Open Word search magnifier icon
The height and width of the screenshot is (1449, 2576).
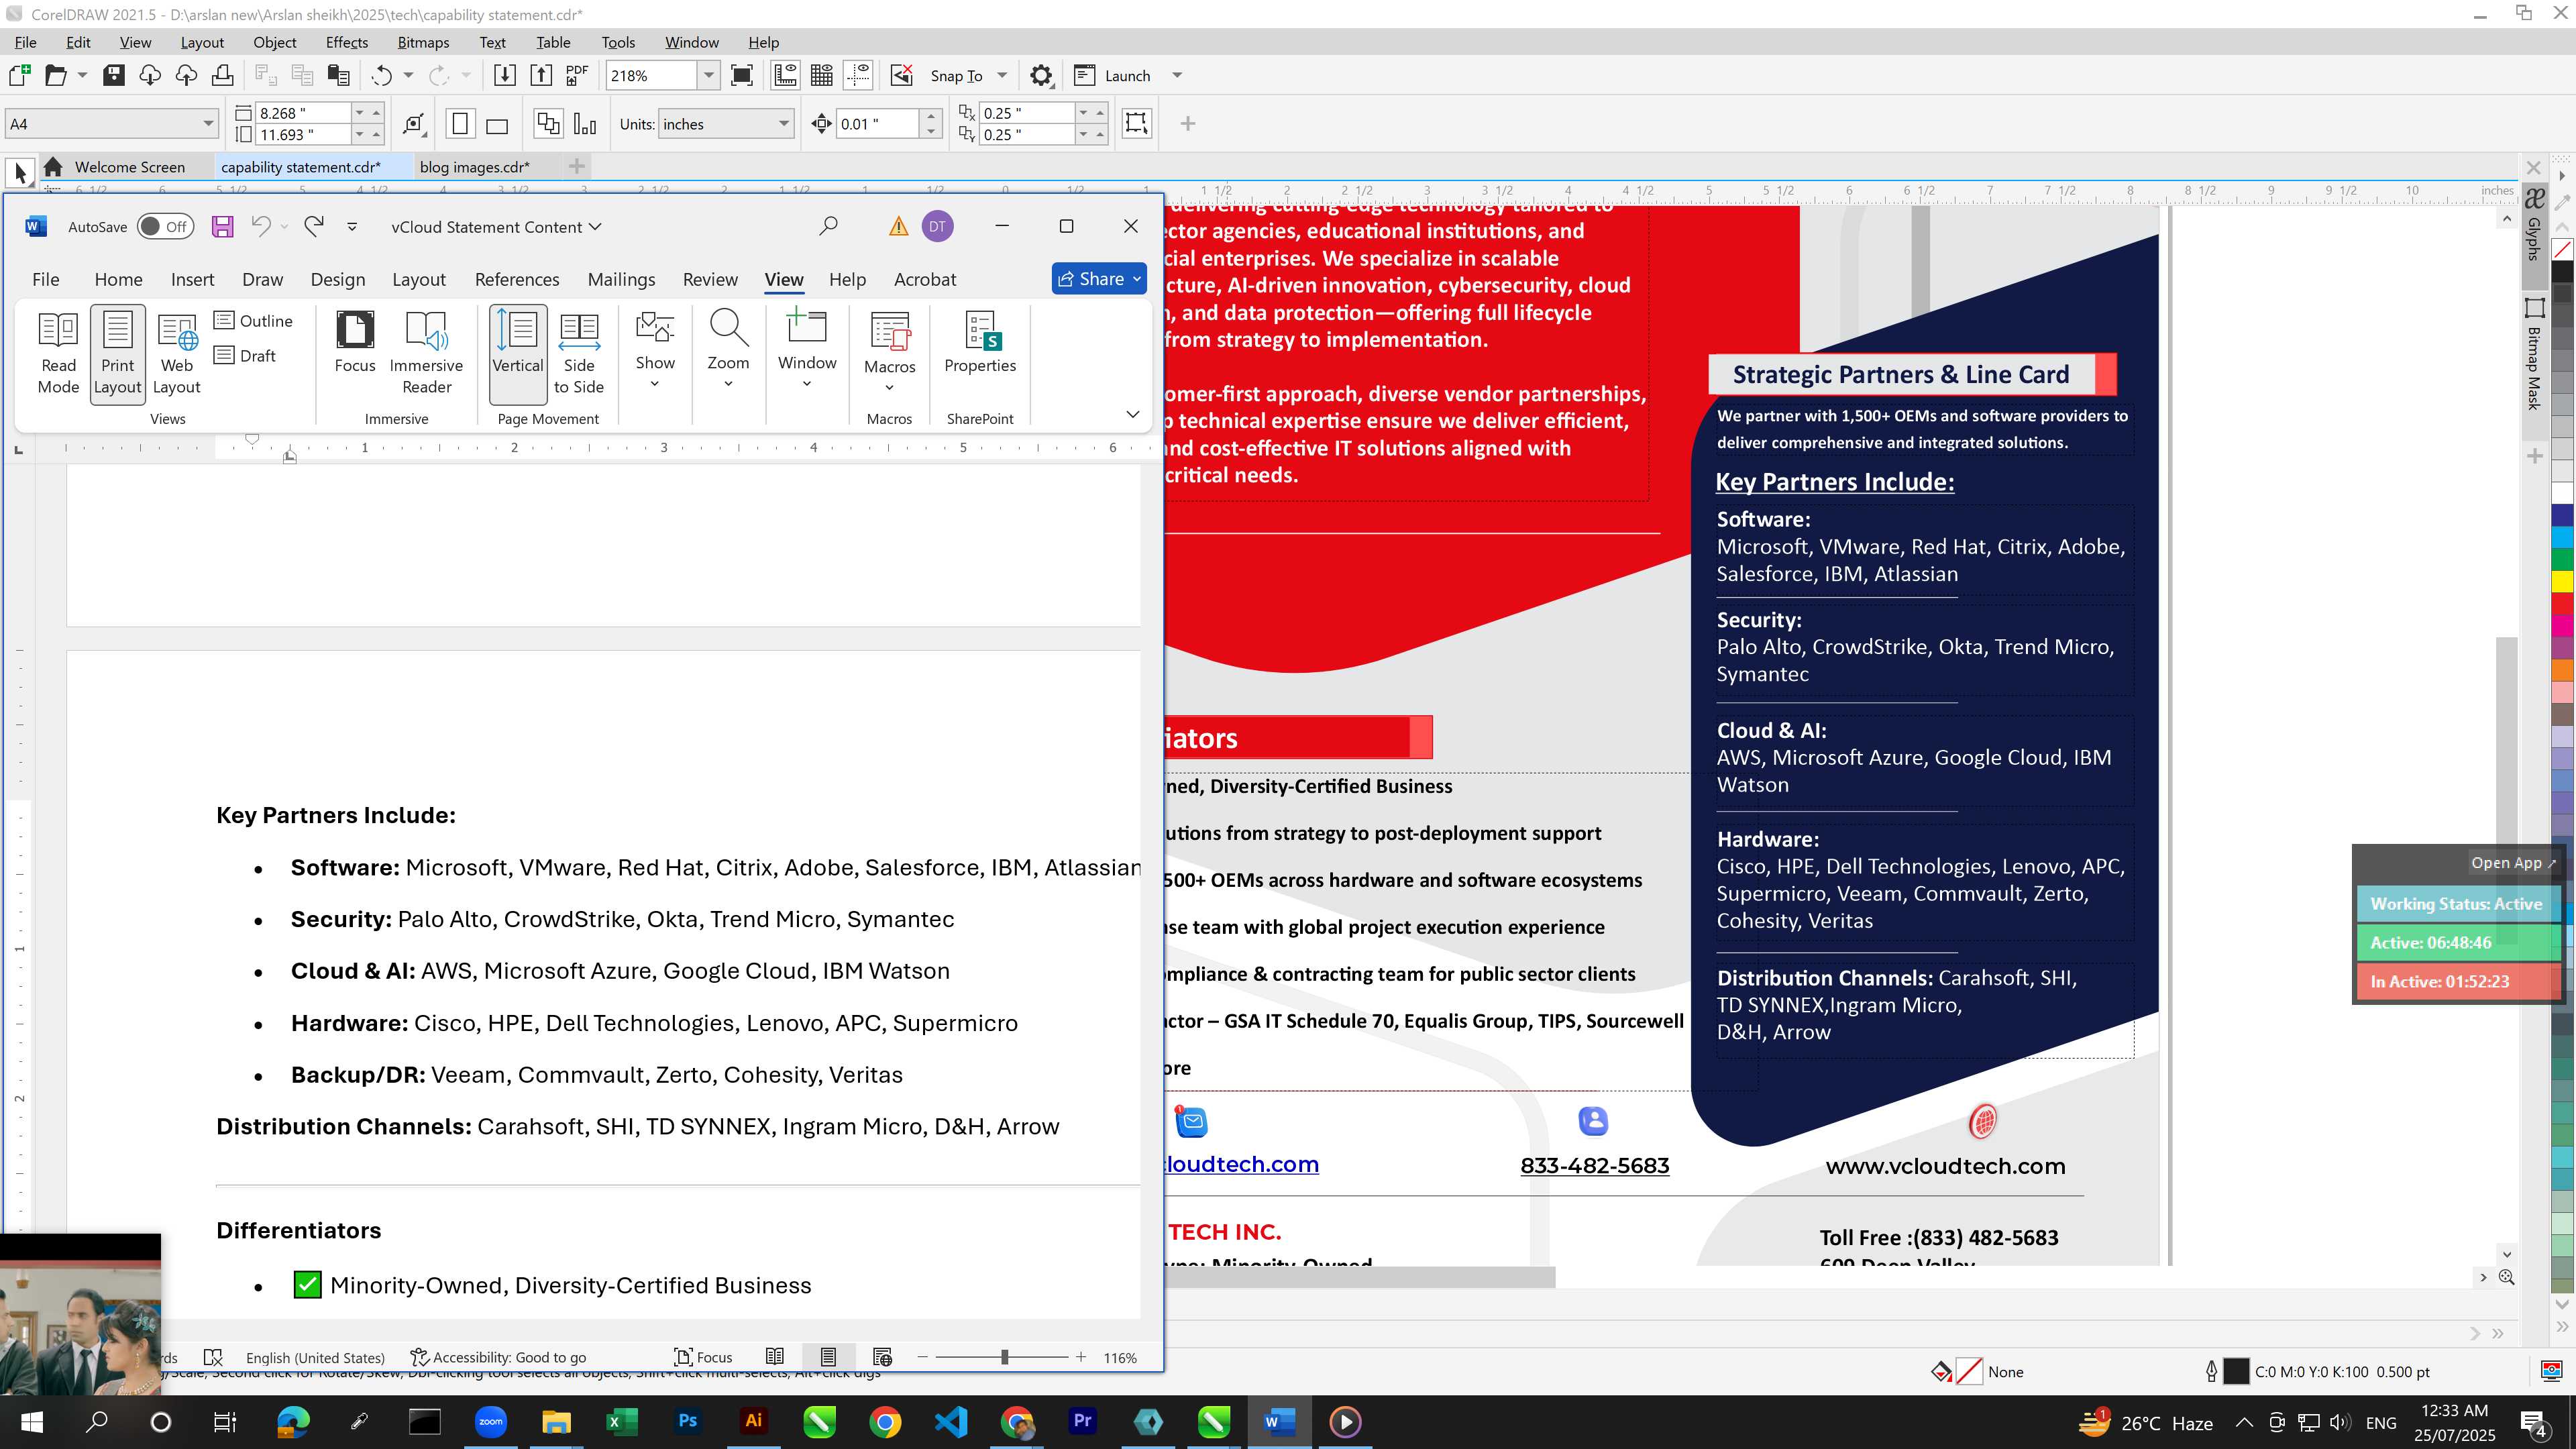pos(828,227)
